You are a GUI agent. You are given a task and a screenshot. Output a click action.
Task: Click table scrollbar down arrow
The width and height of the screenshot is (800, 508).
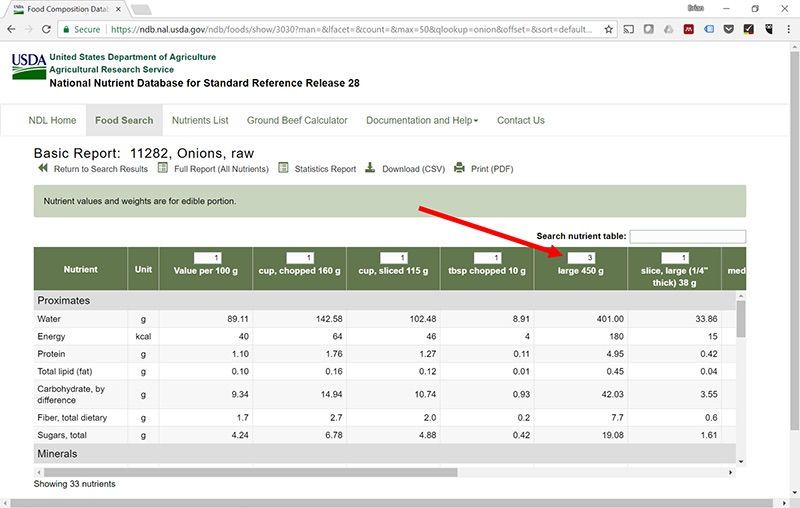pos(741,461)
